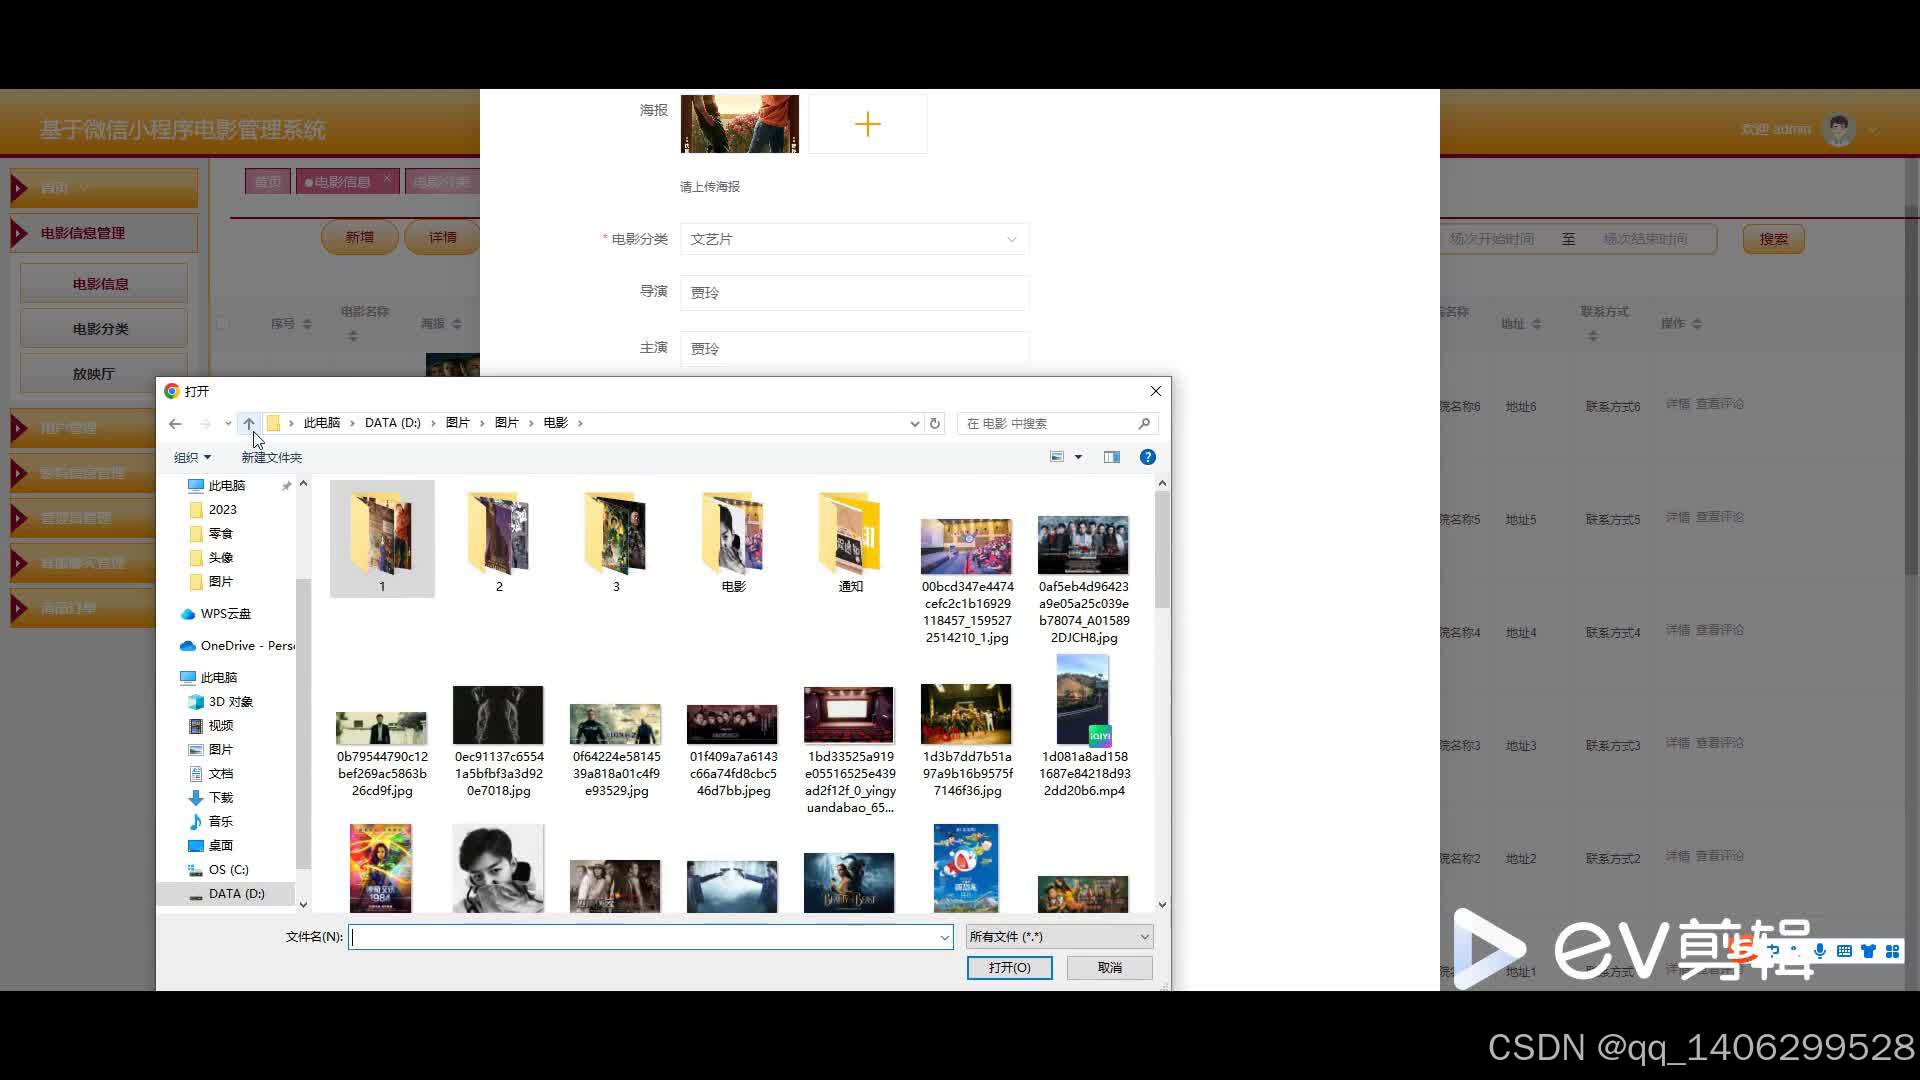
Task: Click the change view layout icon
Action: 1057,457
